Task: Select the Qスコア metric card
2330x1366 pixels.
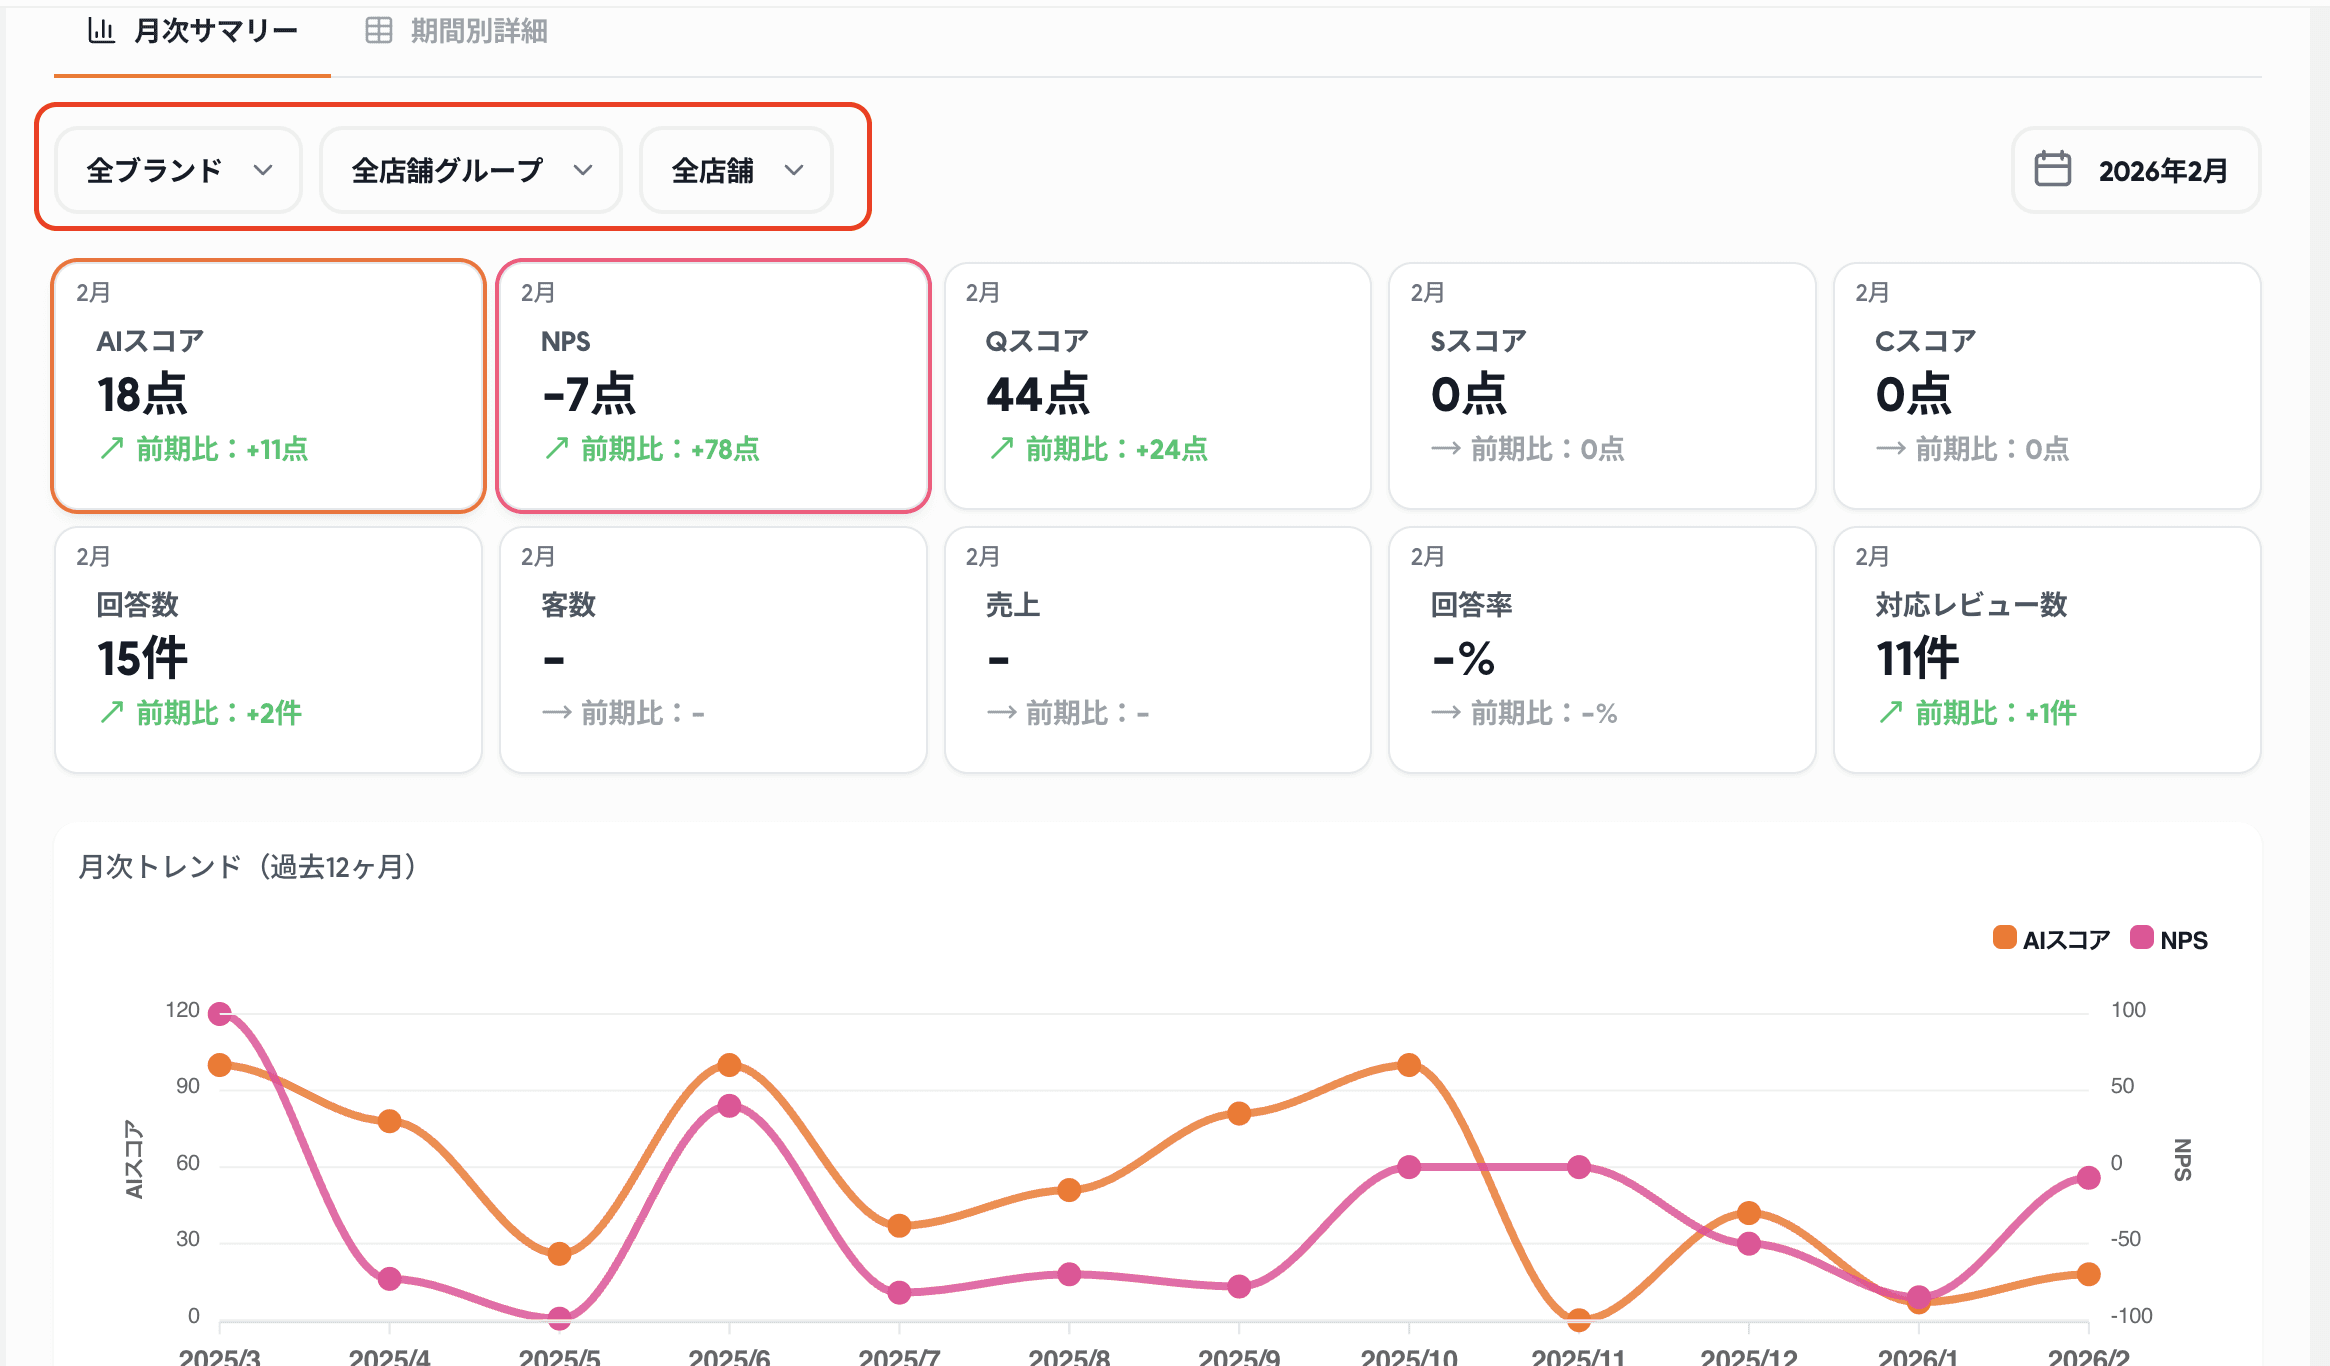Action: coord(1157,386)
